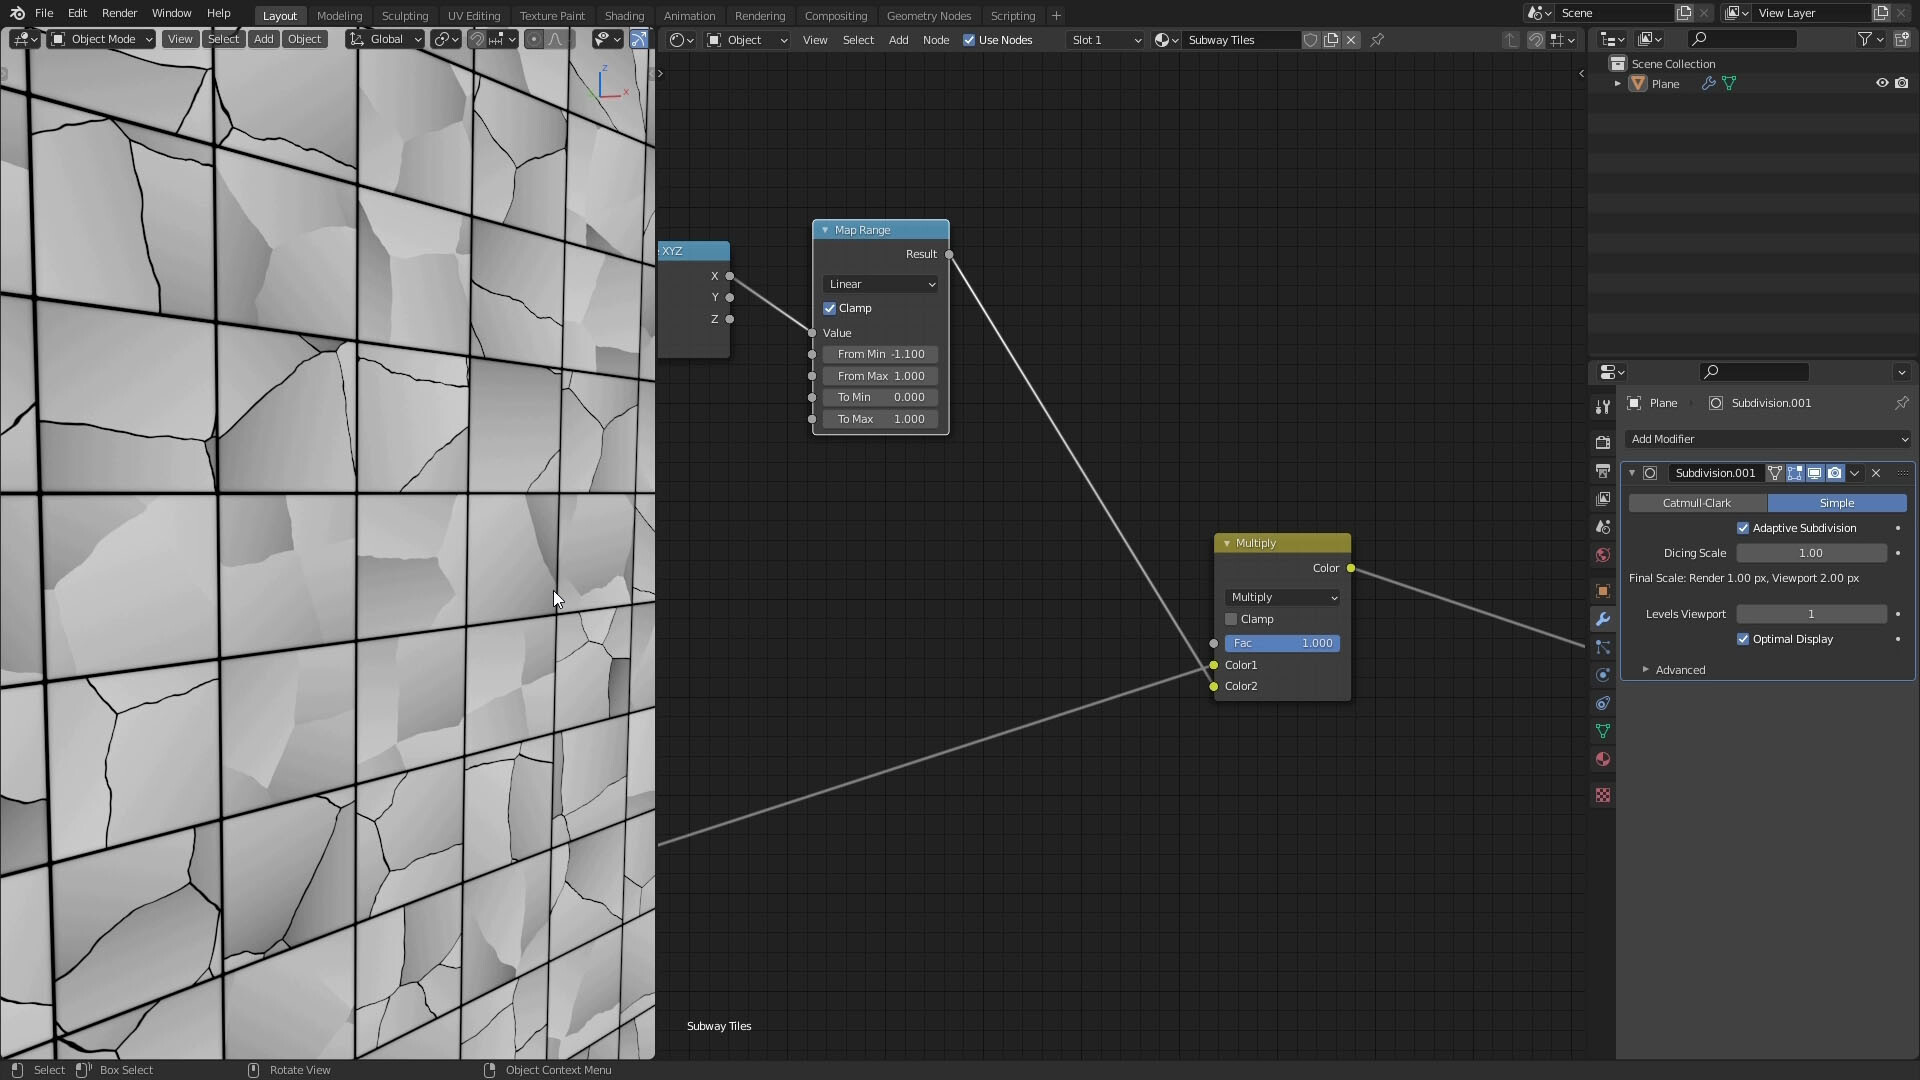Enable snapping with the magnet icon
The height and width of the screenshot is (1080, 1920).
pos(478,39)
